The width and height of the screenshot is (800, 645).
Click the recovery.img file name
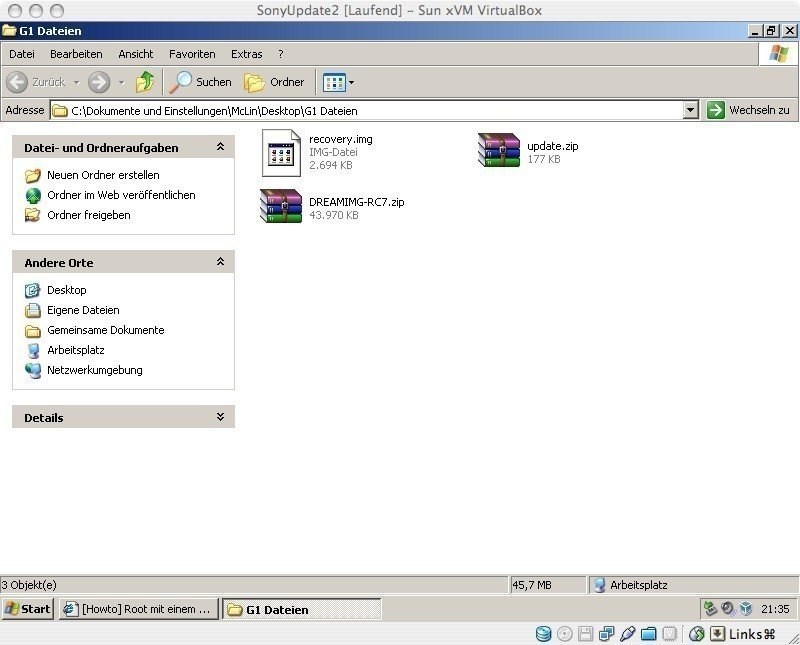point(340,139)
